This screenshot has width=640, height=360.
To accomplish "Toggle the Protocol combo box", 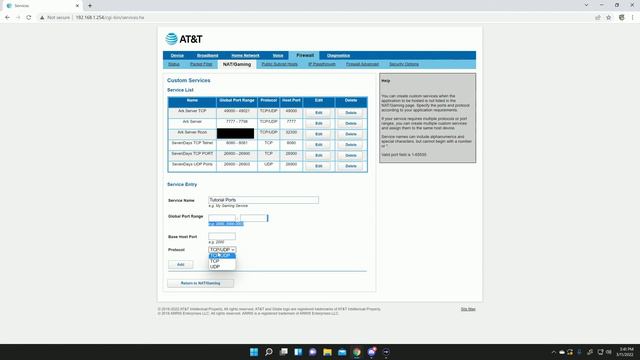I will [x=222, y=249].
